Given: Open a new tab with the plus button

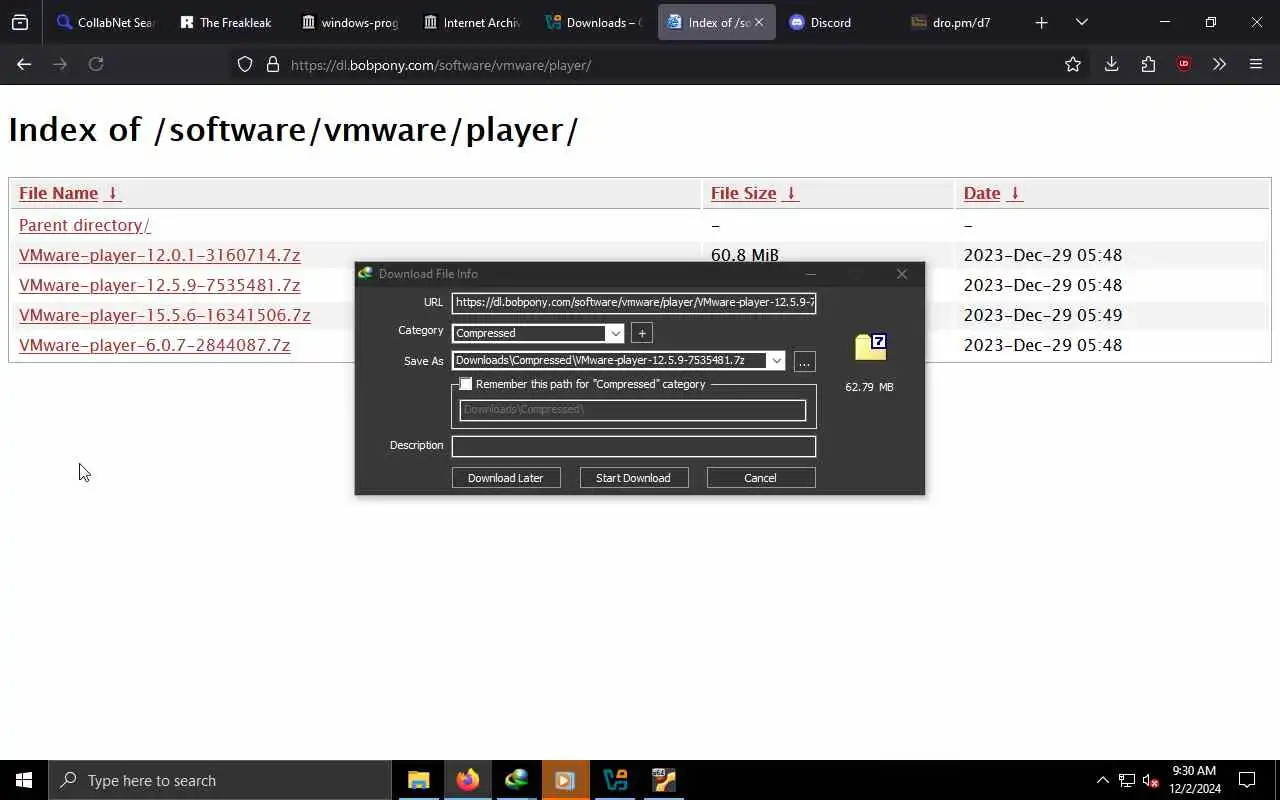Looking at the screenshot, I should coord(1041,22).
